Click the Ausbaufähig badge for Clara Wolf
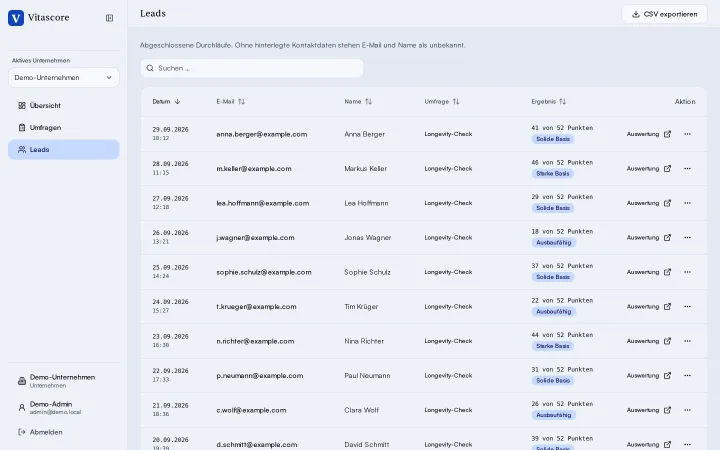 pyautogui.click(x=554, y=415)
